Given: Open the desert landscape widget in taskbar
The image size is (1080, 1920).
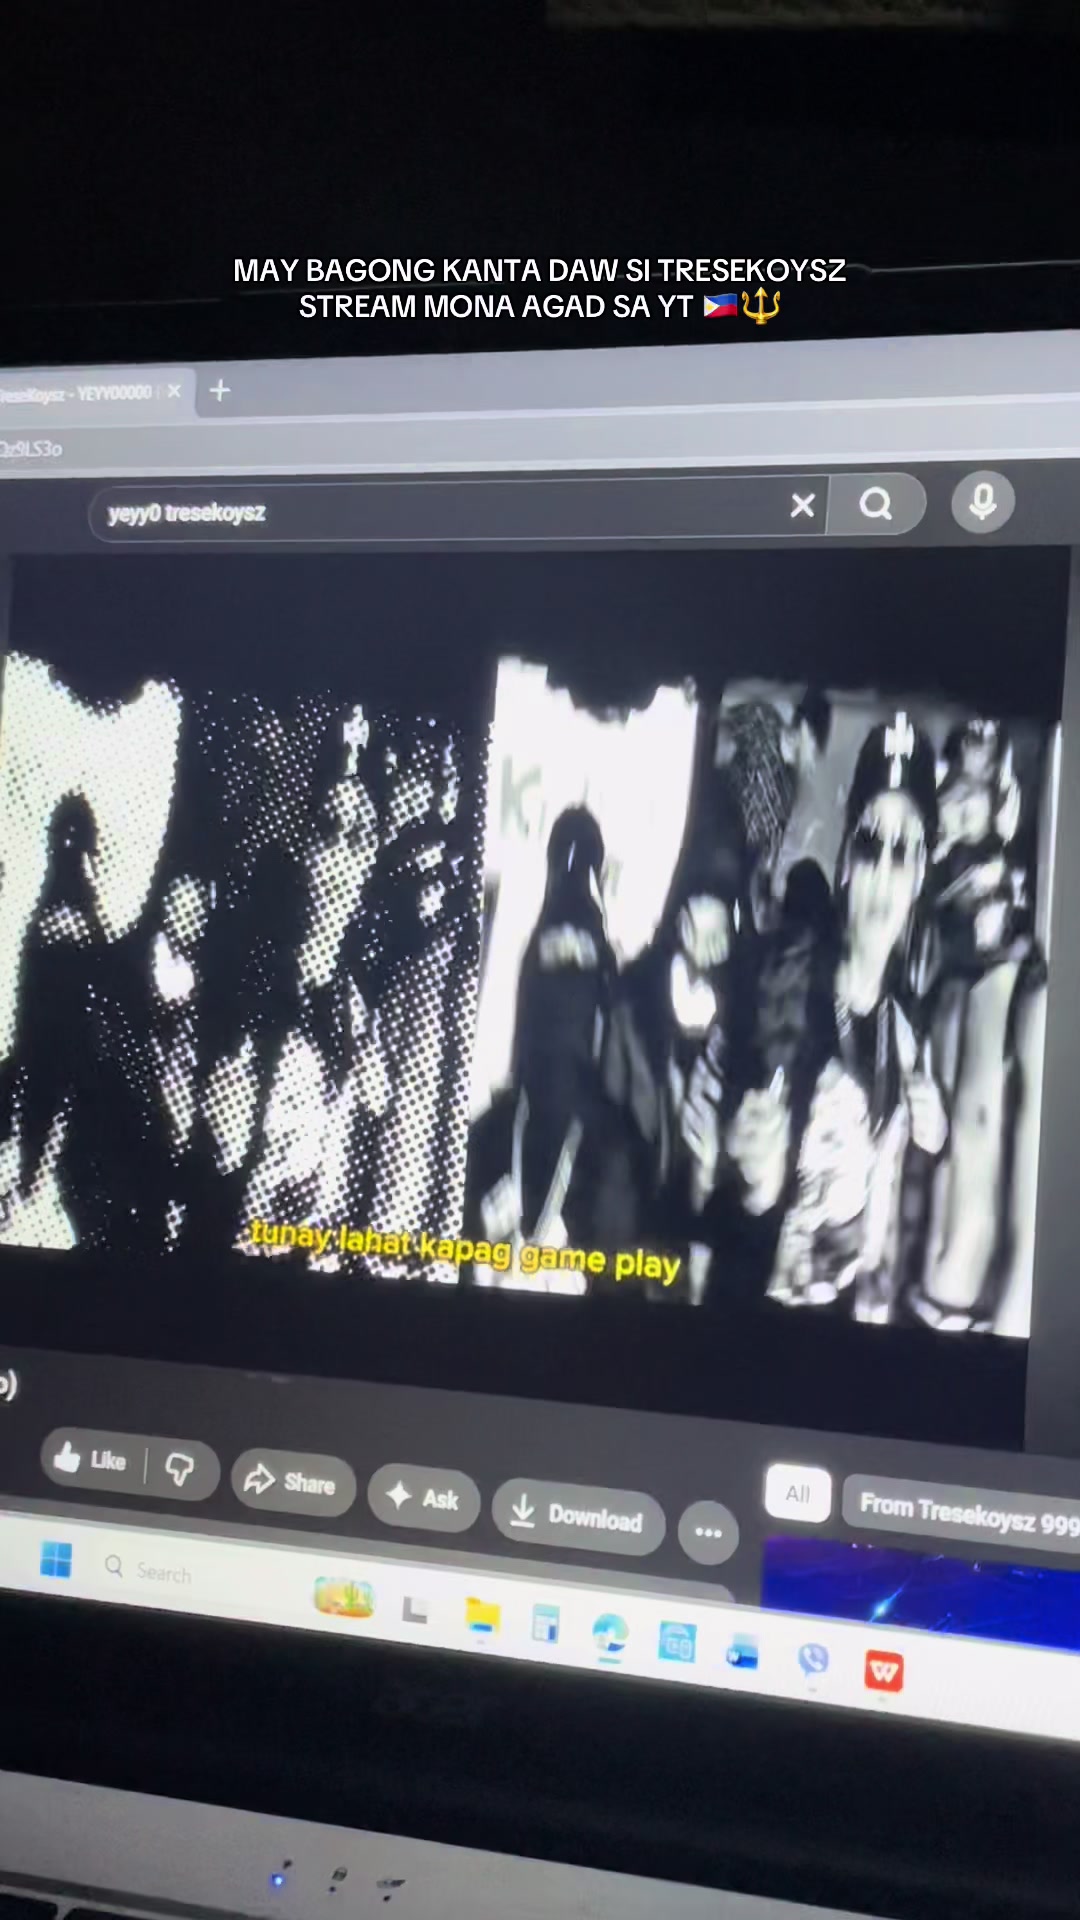Looking at the screenshot, I should (344, 1597).
